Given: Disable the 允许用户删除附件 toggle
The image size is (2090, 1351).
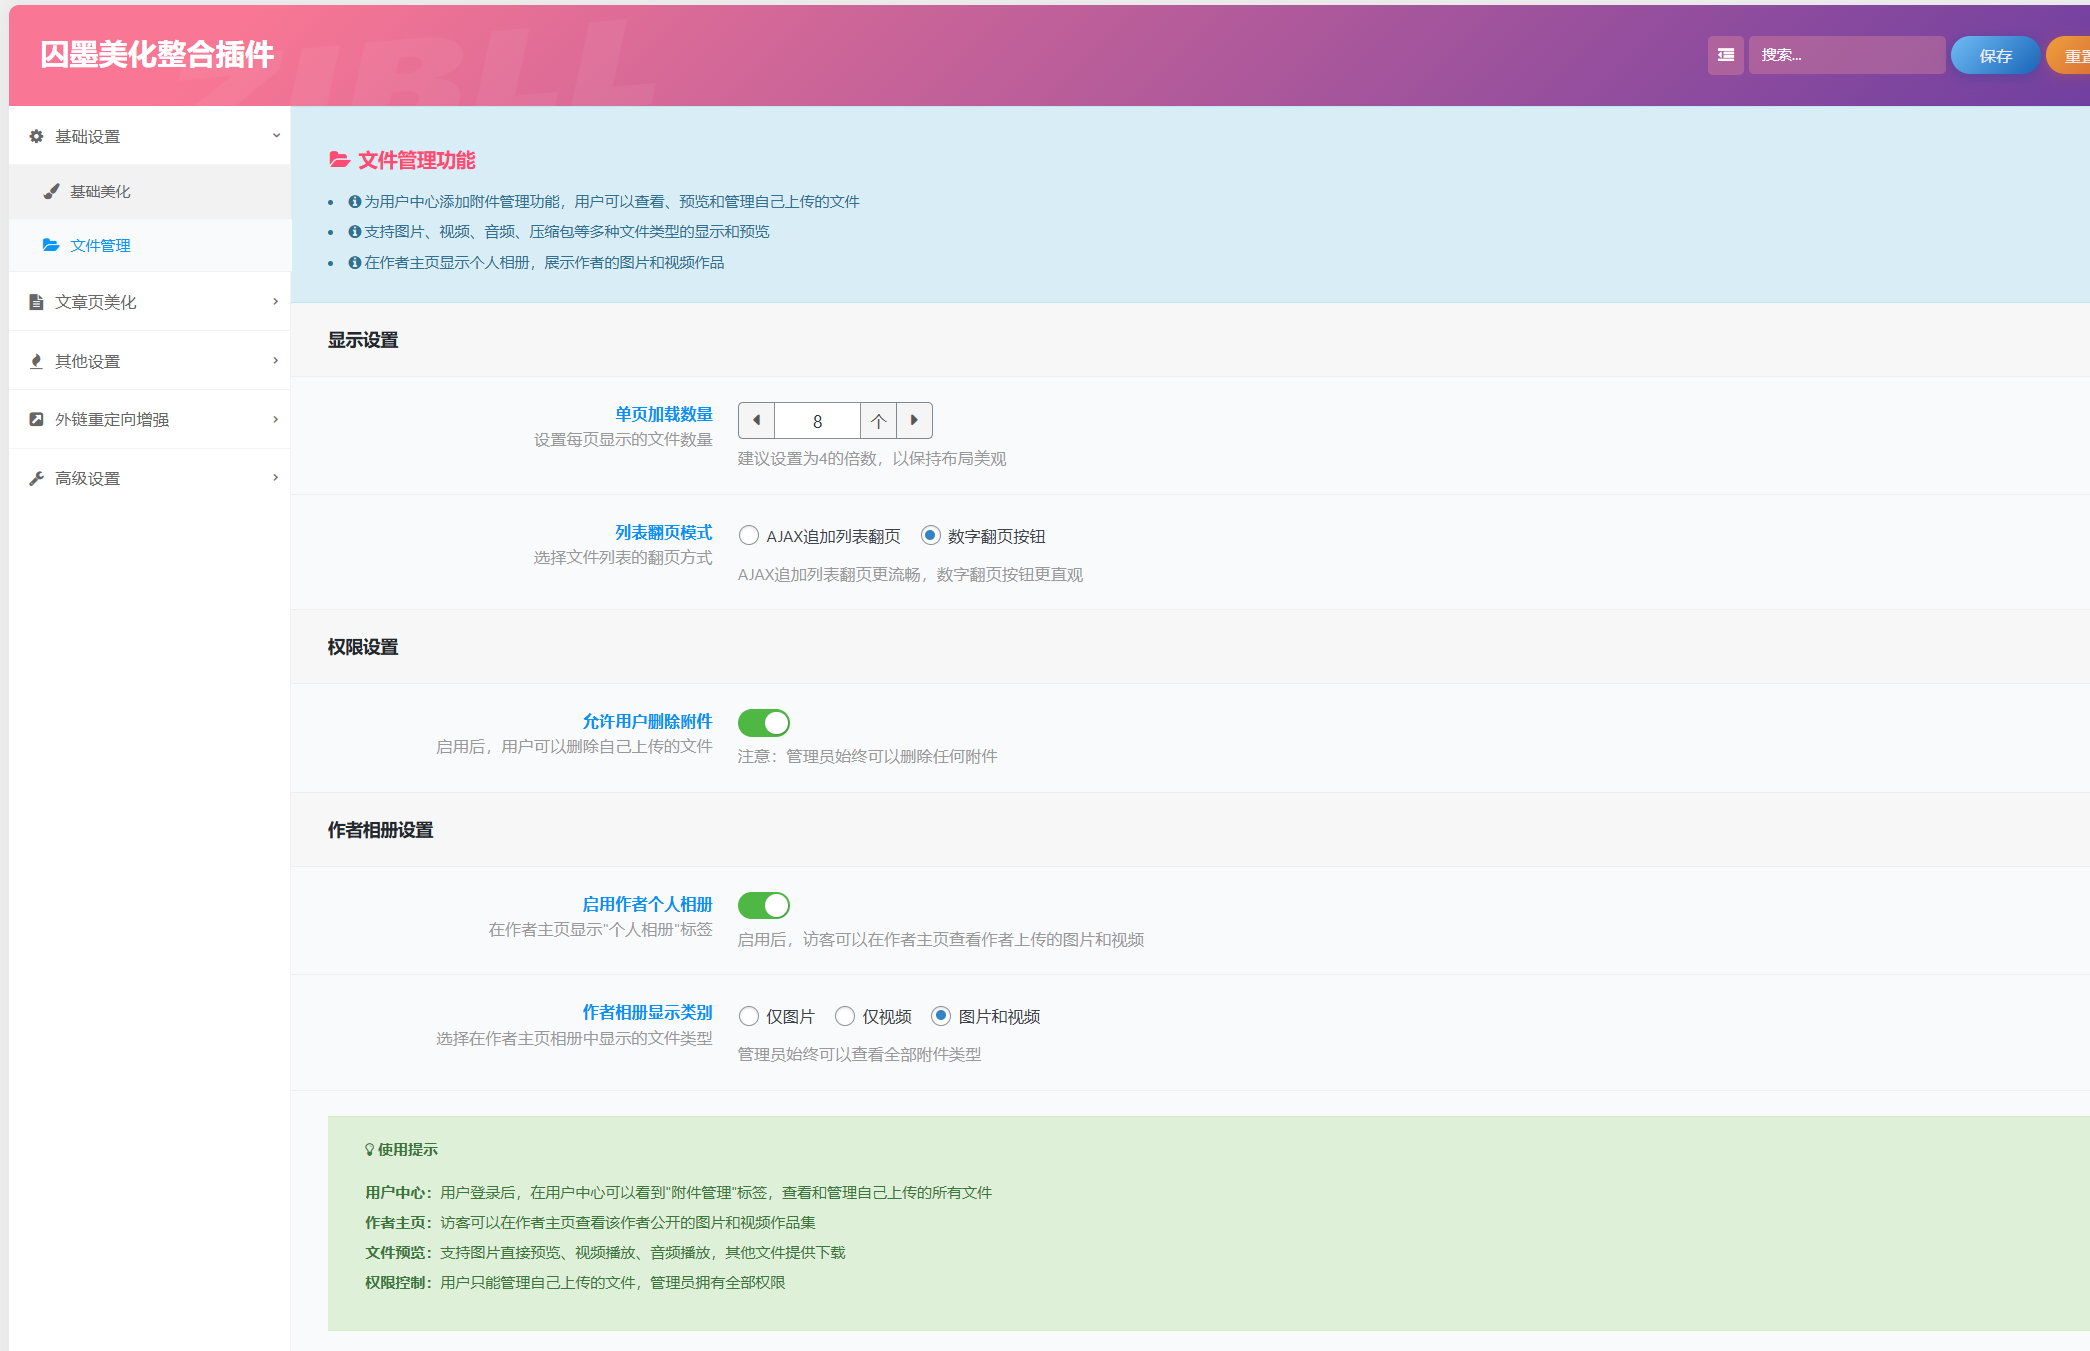Looking at the screenshot, I should 764,722.
